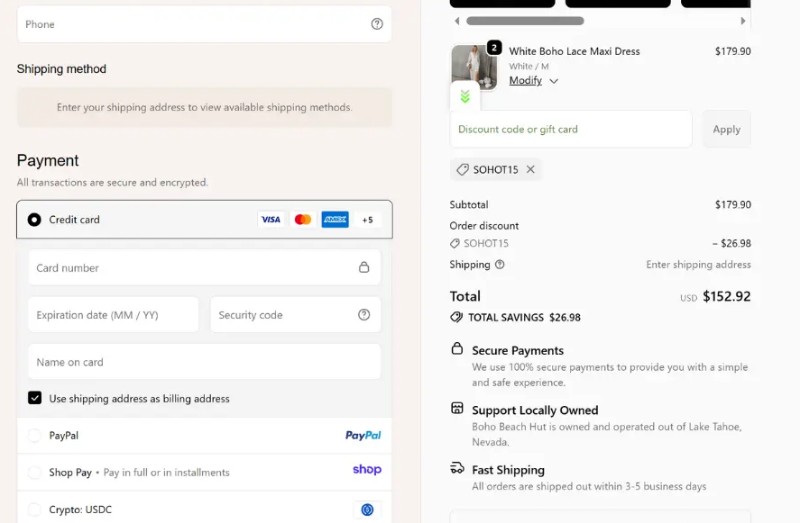Open the security code help icon
The width and height of the screenshot is (800, 523).
[x=364, y=315]
